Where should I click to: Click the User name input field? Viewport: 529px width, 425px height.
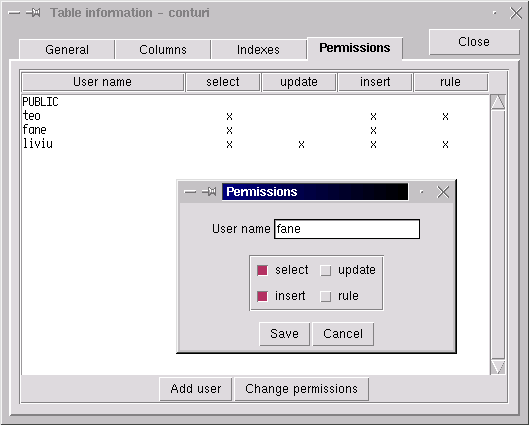click(347, 229)
